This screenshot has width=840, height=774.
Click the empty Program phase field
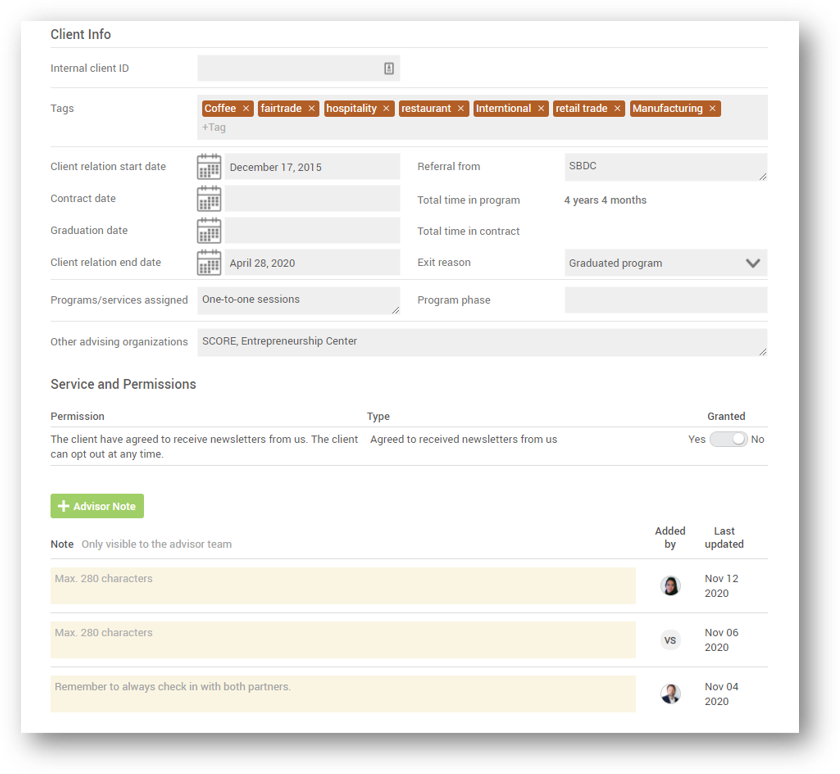[x=666, y=300]
